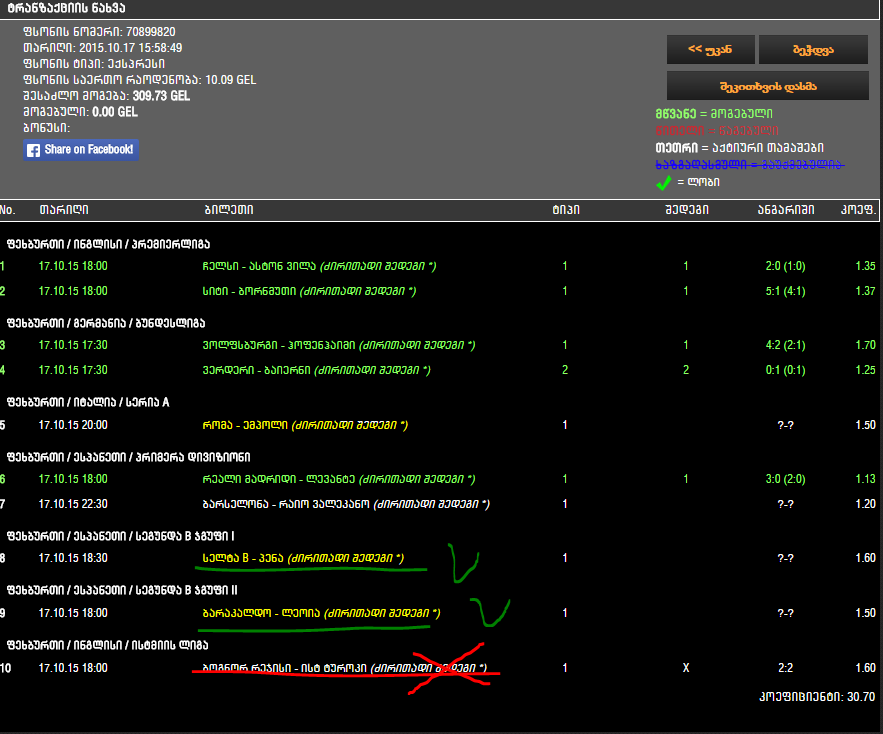The image size is (883, 734).
Task: Click the თარიღი date column header
Action: click(x=64, y=210)
